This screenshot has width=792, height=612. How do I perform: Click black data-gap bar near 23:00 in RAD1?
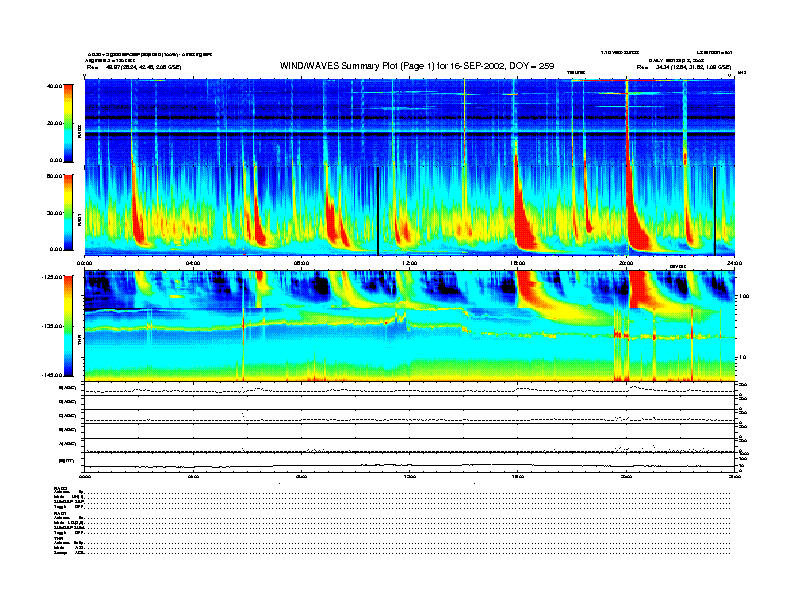tap(715, 211)
